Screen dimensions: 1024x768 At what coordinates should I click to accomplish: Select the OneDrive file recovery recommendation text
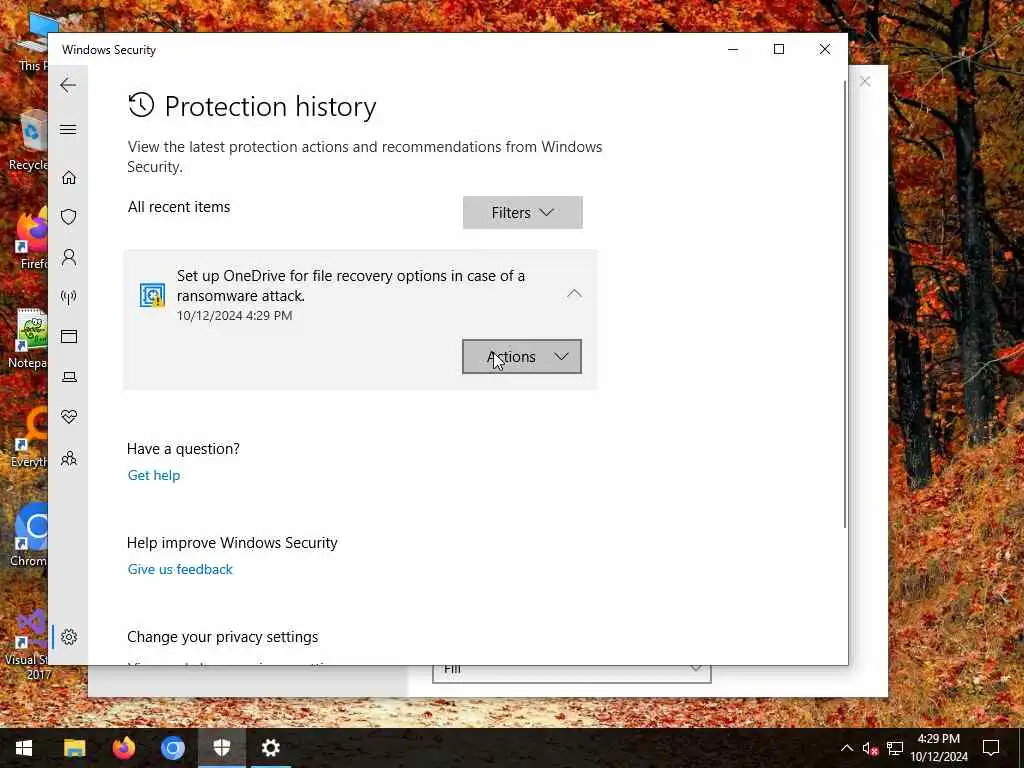click(351, 285)
